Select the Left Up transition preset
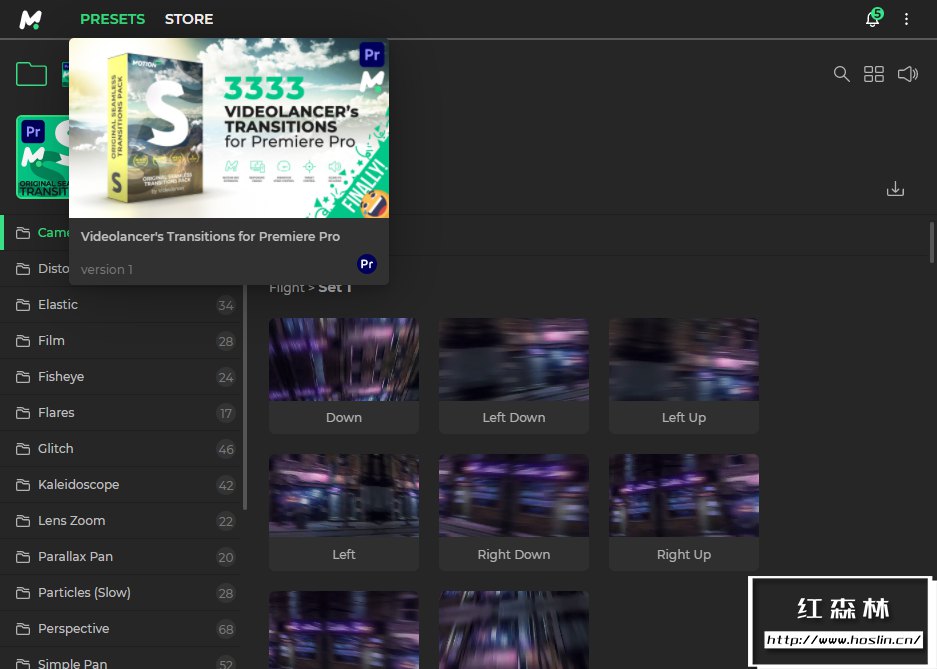Viewport: 937px width, 669px height. coord(684,376)
